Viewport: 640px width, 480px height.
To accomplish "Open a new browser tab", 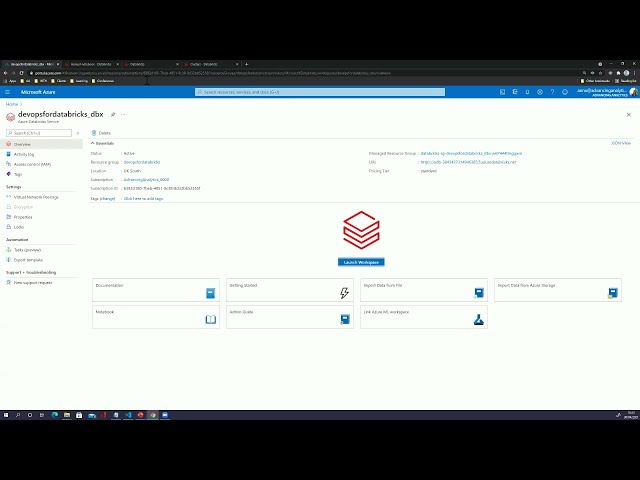I will click(x=247, y=64).
